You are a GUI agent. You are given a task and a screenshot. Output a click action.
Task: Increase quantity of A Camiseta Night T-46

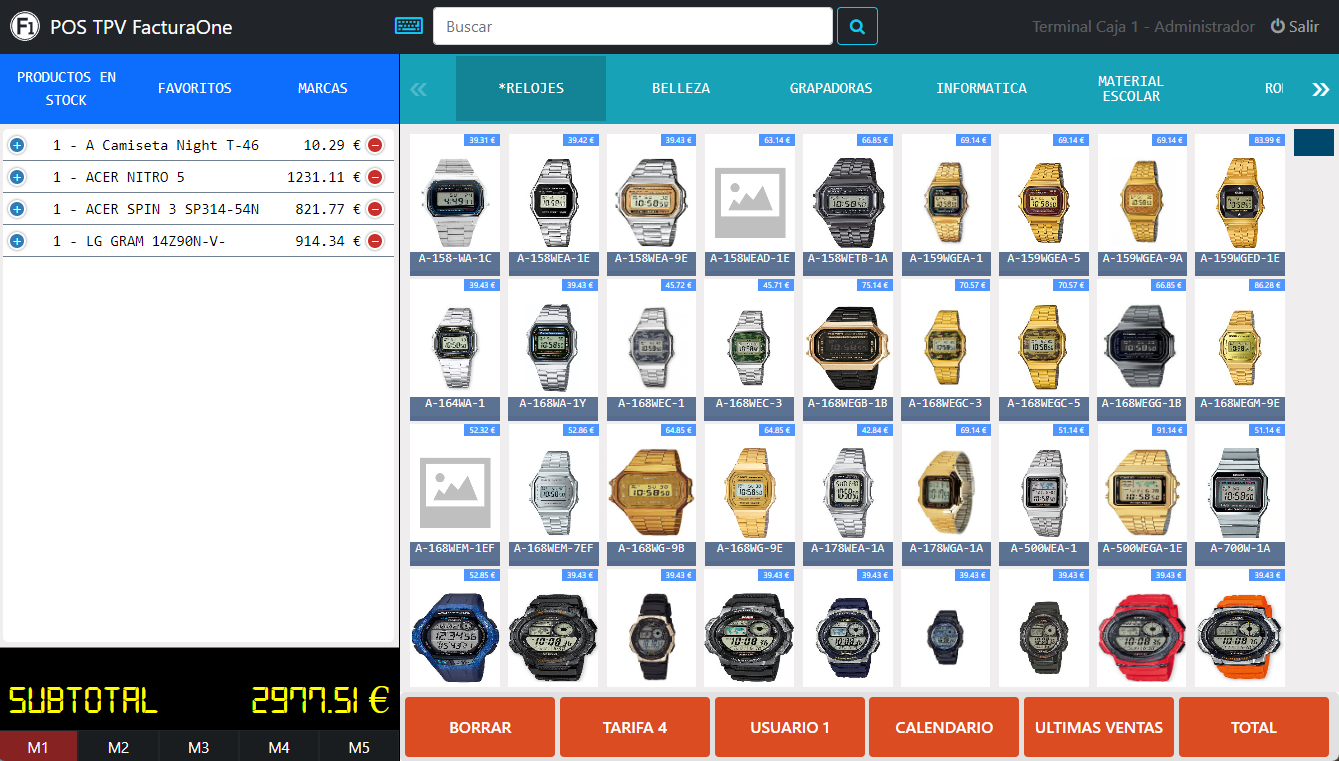point(16,145)
